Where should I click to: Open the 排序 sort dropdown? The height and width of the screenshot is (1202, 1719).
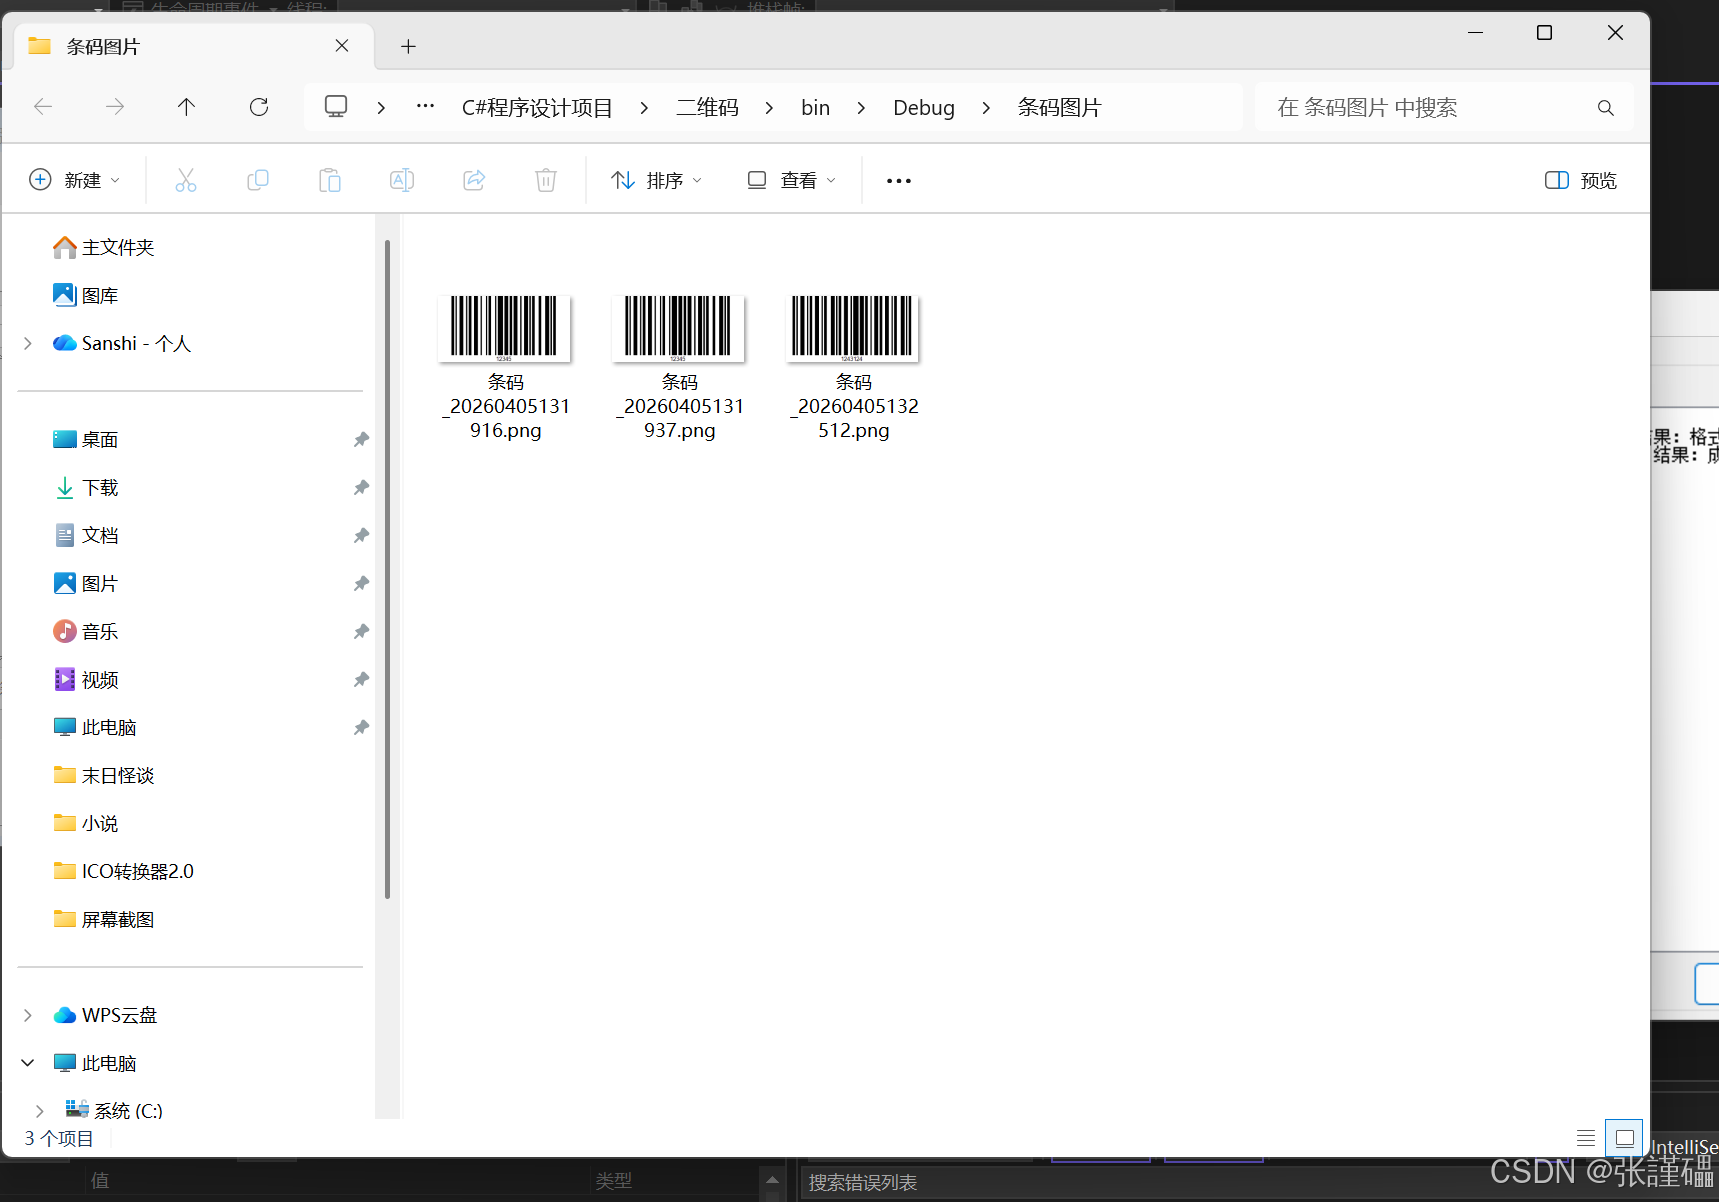coord(656,180)
